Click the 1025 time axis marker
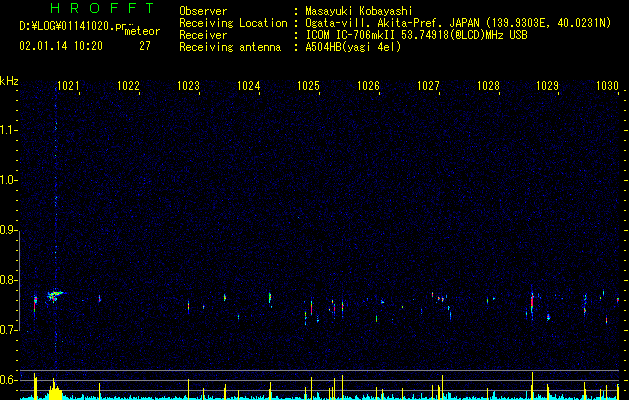The height and width of the screenshot is (400, 629). coord(308,86)
